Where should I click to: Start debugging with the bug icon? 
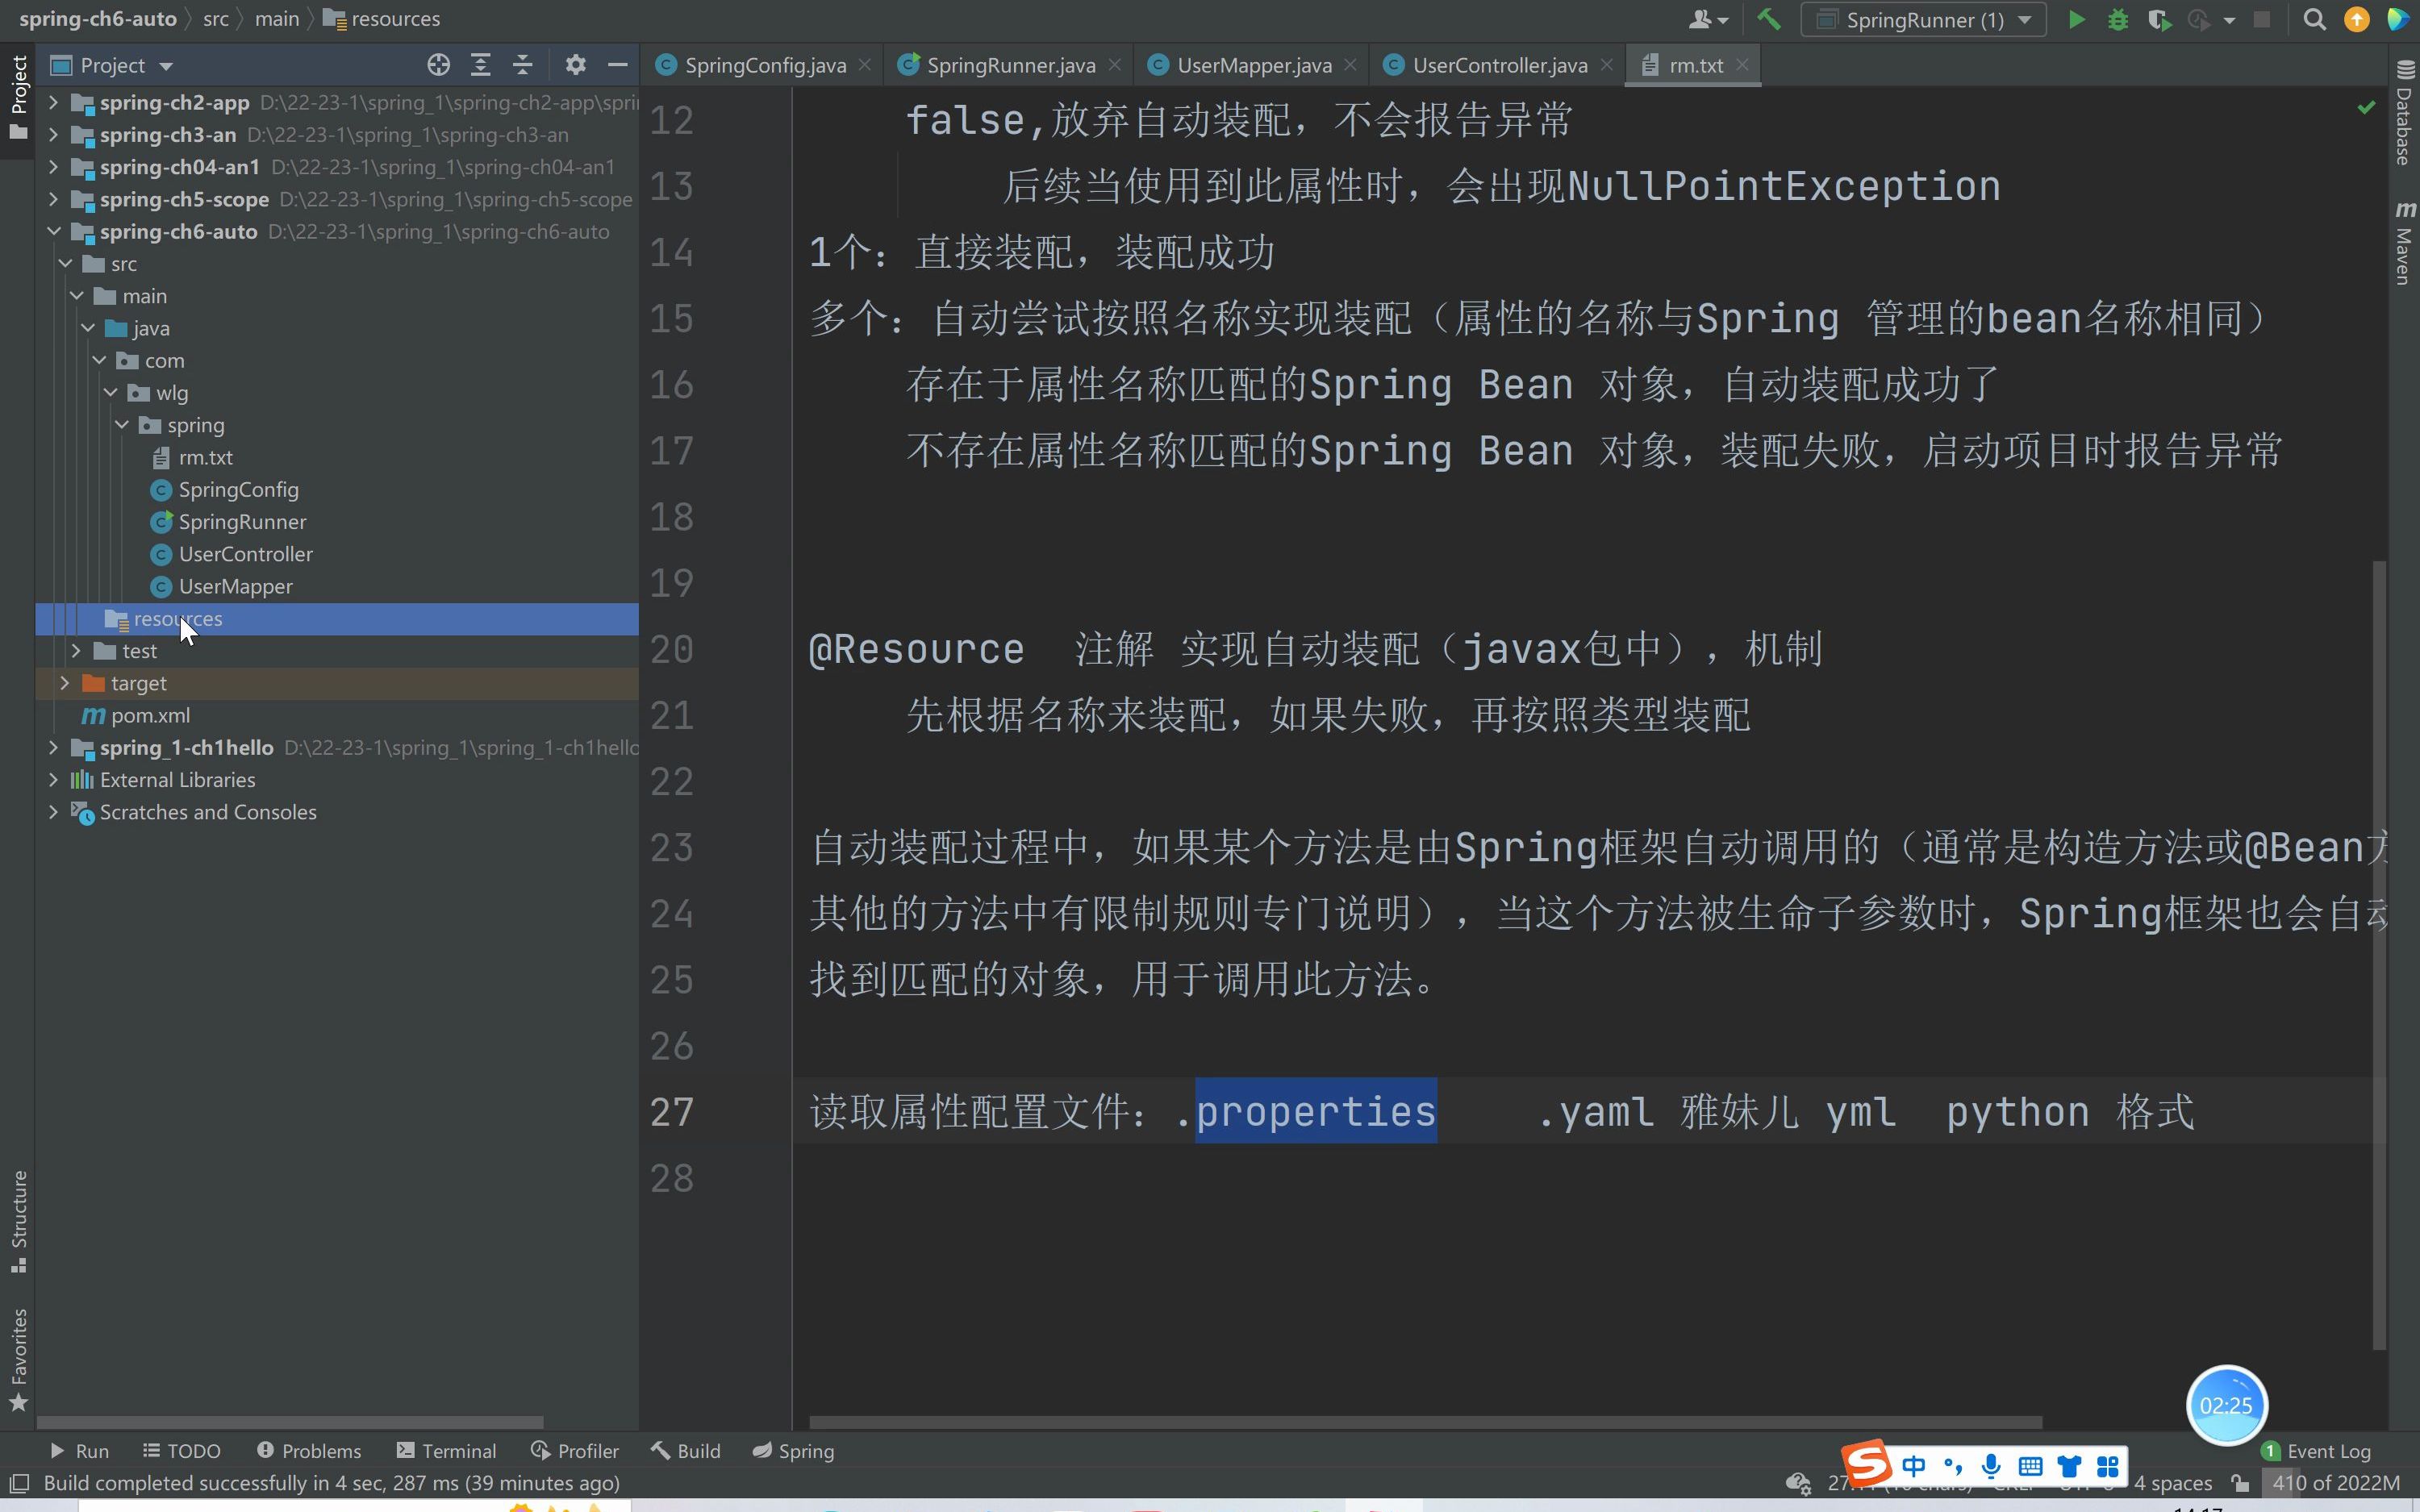click(x=2117, y=20)
